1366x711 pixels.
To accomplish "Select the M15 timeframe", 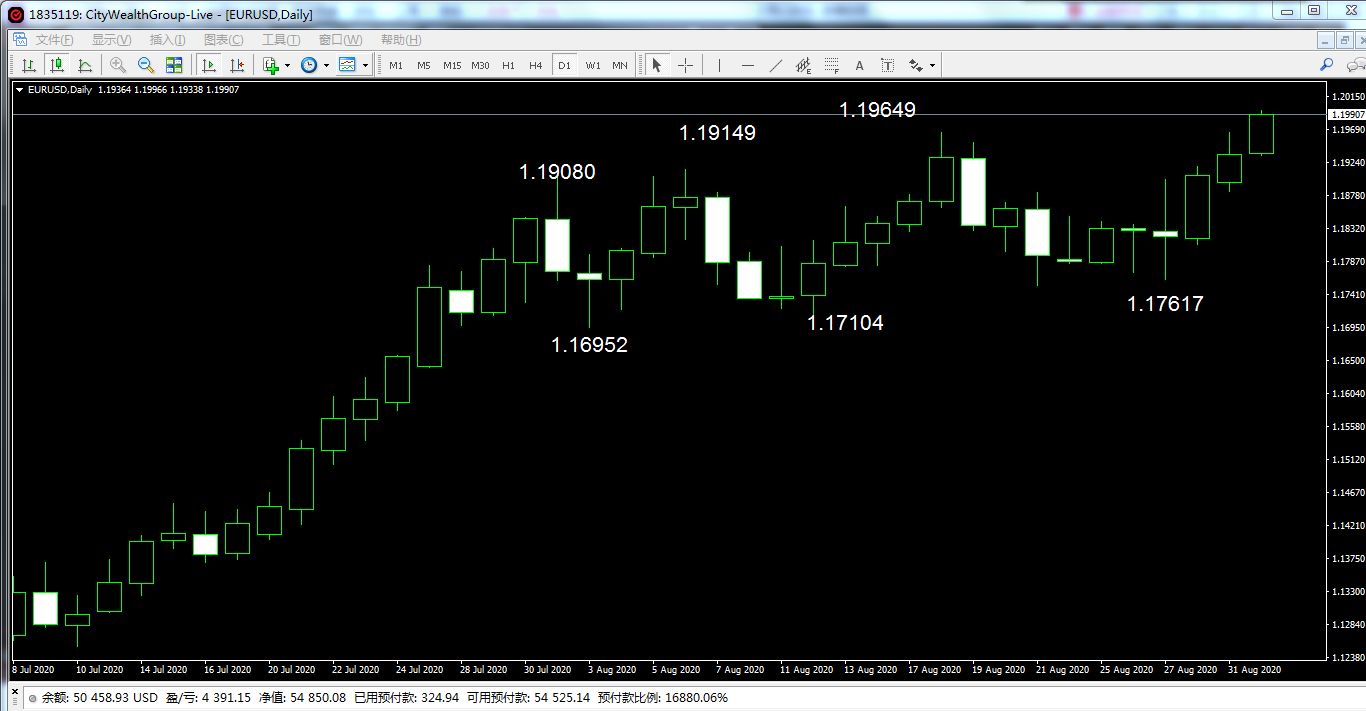I will click(452, 65).
